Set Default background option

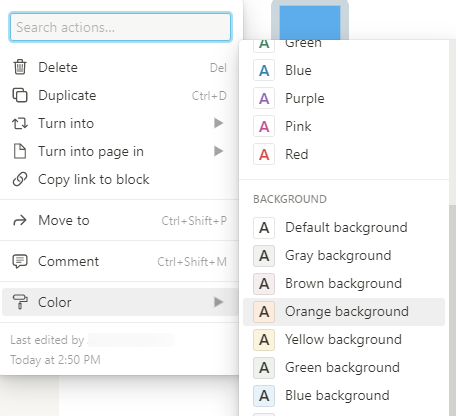344,228
